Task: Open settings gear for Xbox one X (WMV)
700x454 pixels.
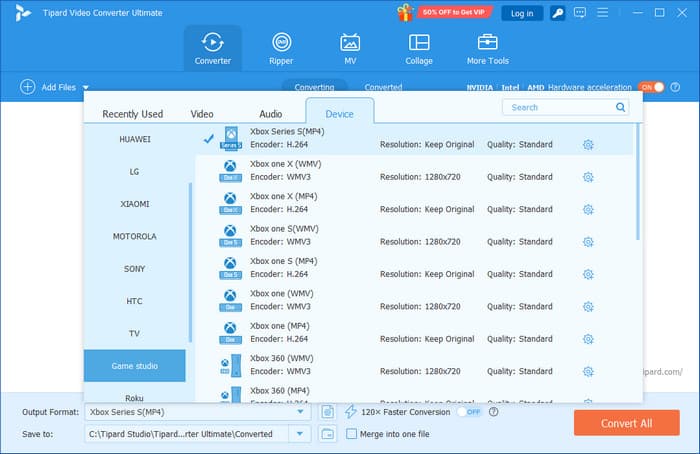Action: [588, 177]
